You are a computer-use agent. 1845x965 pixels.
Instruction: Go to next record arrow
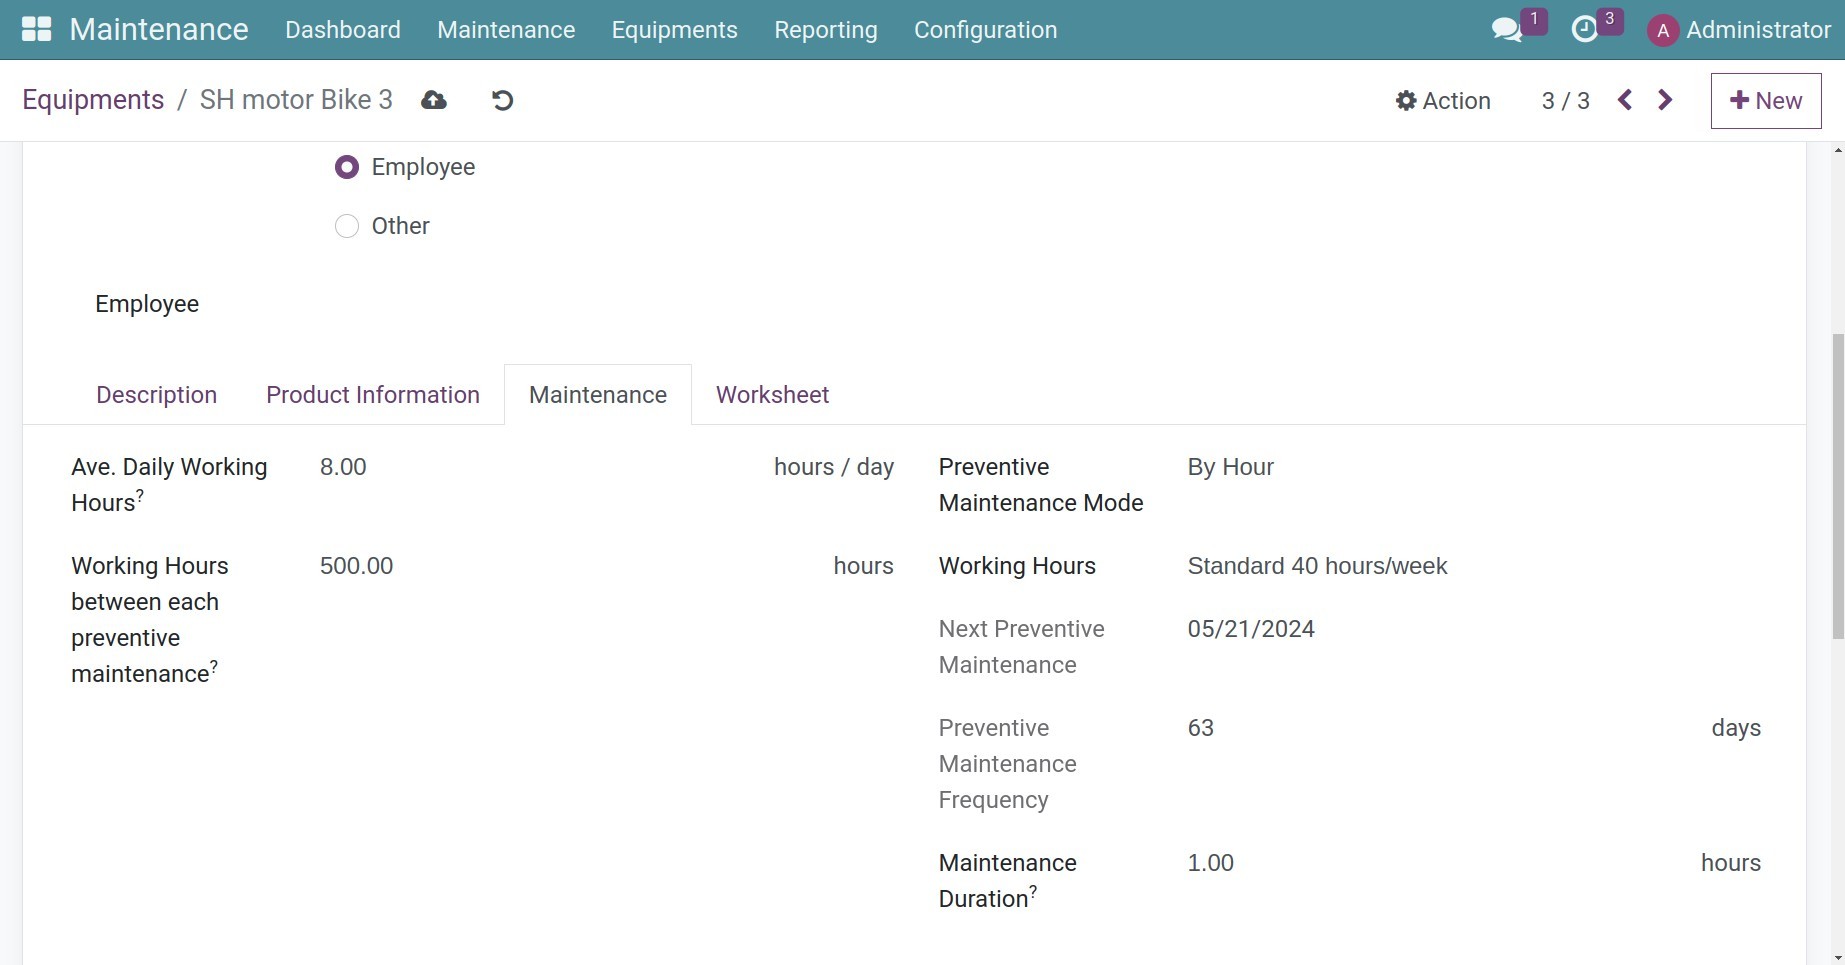(x=1665, y=100)
